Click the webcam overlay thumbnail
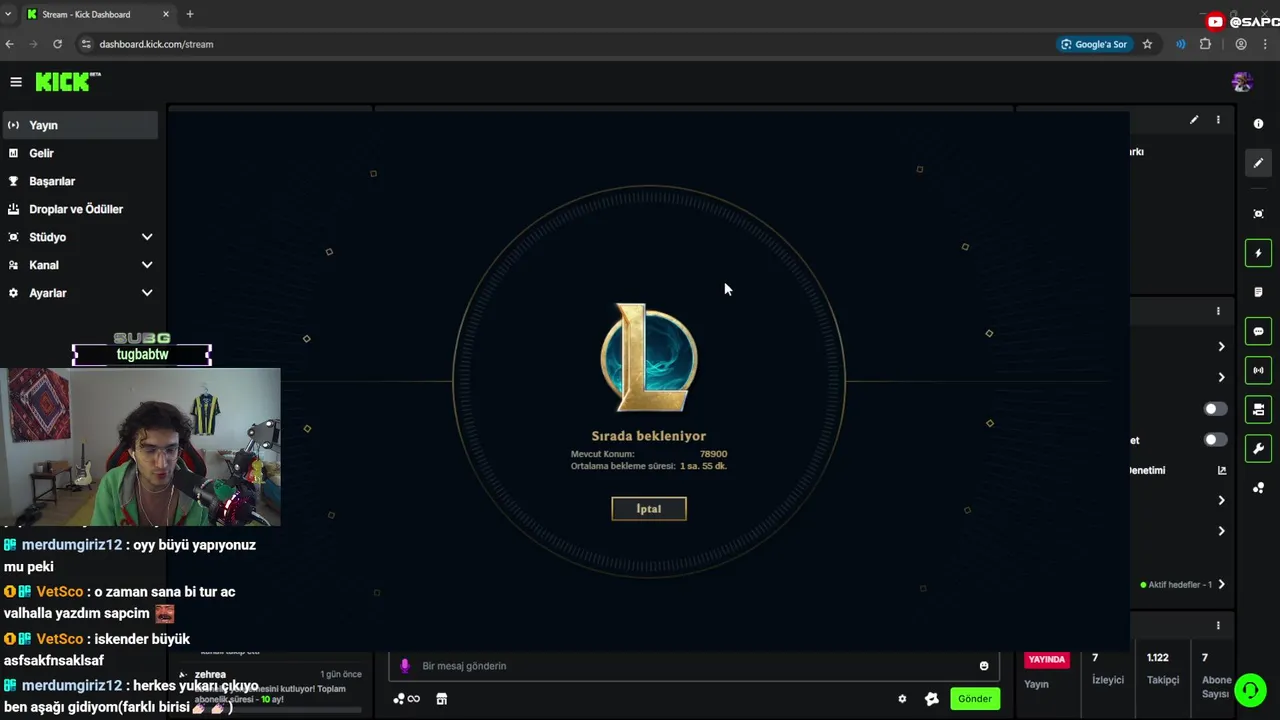The height and width of the screenshot is (720, 1280). point(140,447)
